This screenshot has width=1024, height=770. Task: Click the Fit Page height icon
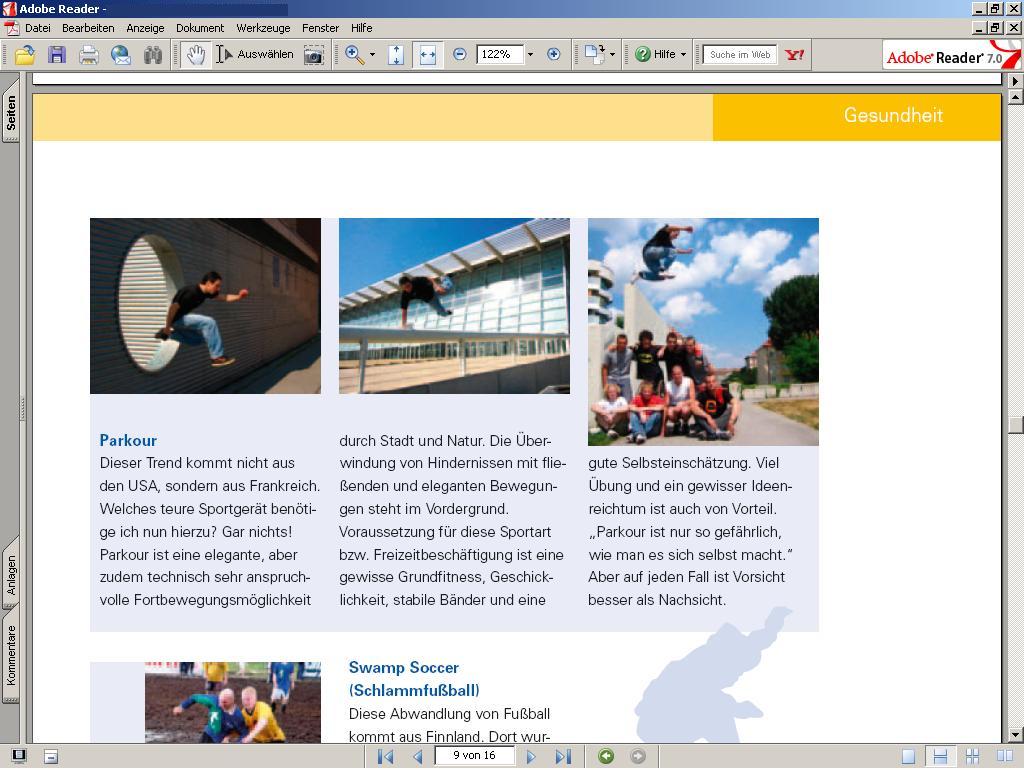click(396, 55)
